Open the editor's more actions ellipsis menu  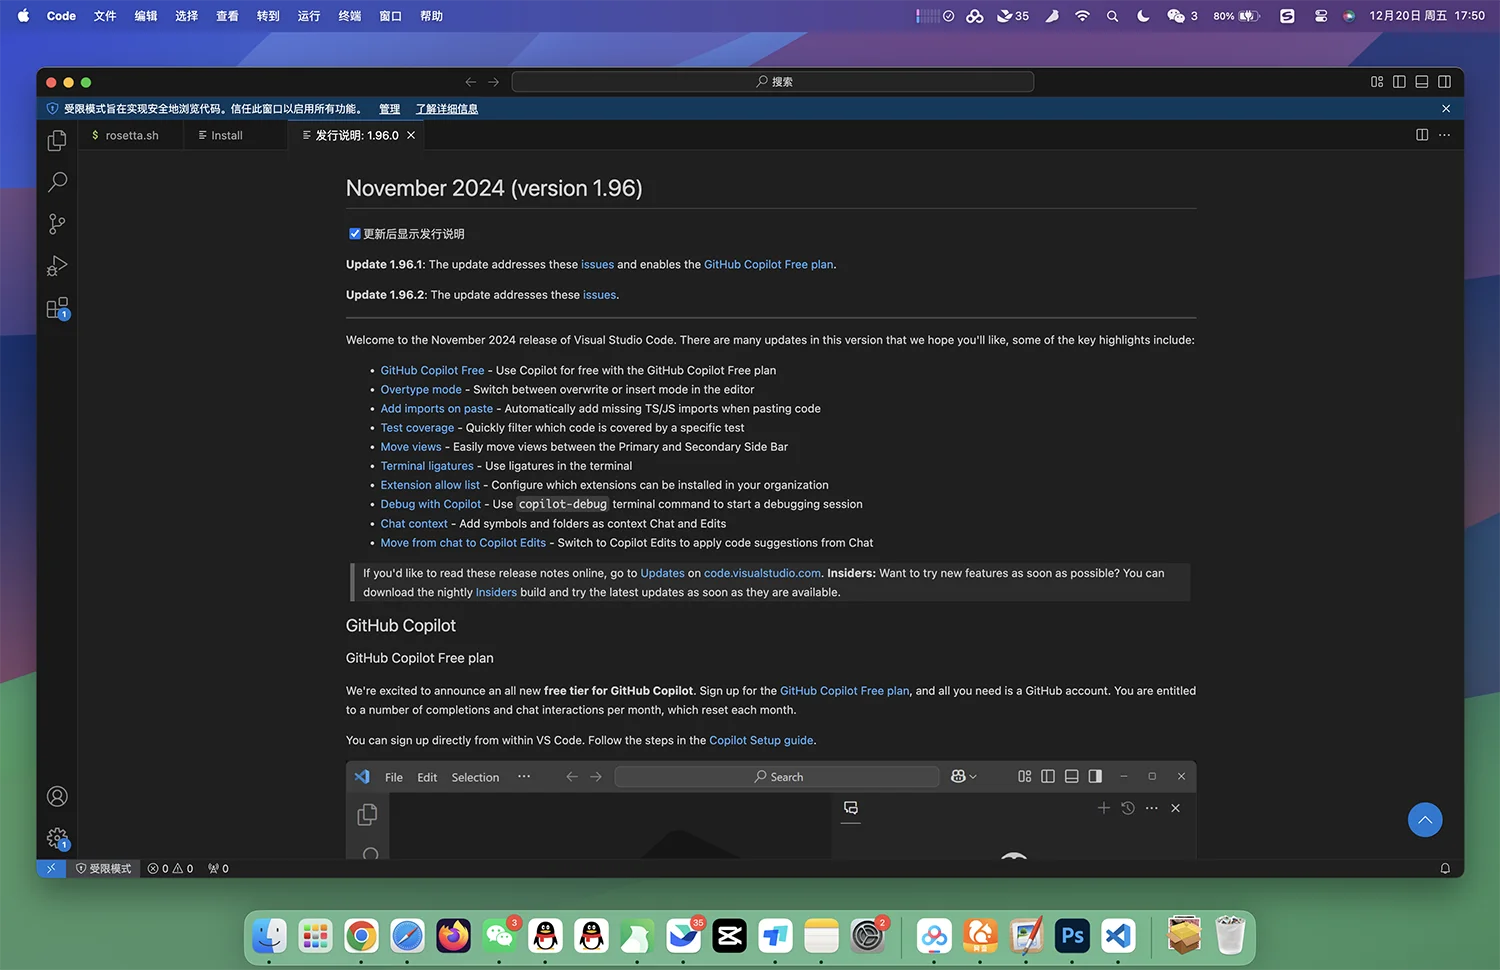click(x=1444, y=135)
